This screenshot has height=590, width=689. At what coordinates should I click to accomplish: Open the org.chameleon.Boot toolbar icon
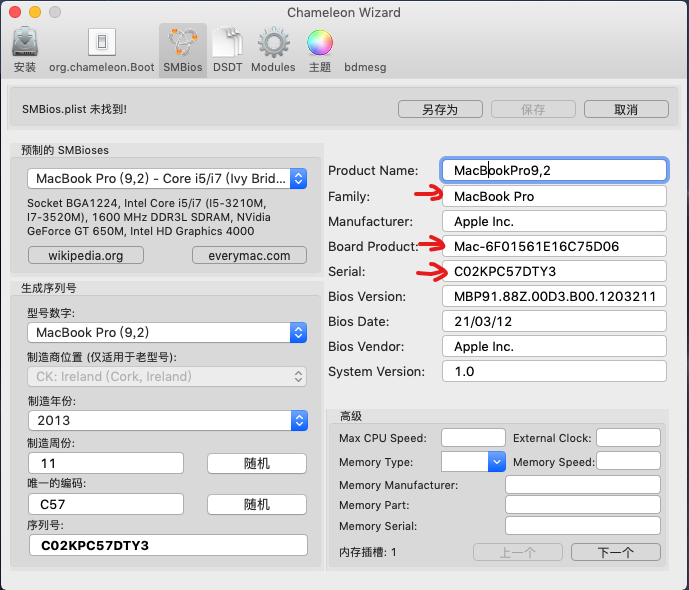coord(102,50)
